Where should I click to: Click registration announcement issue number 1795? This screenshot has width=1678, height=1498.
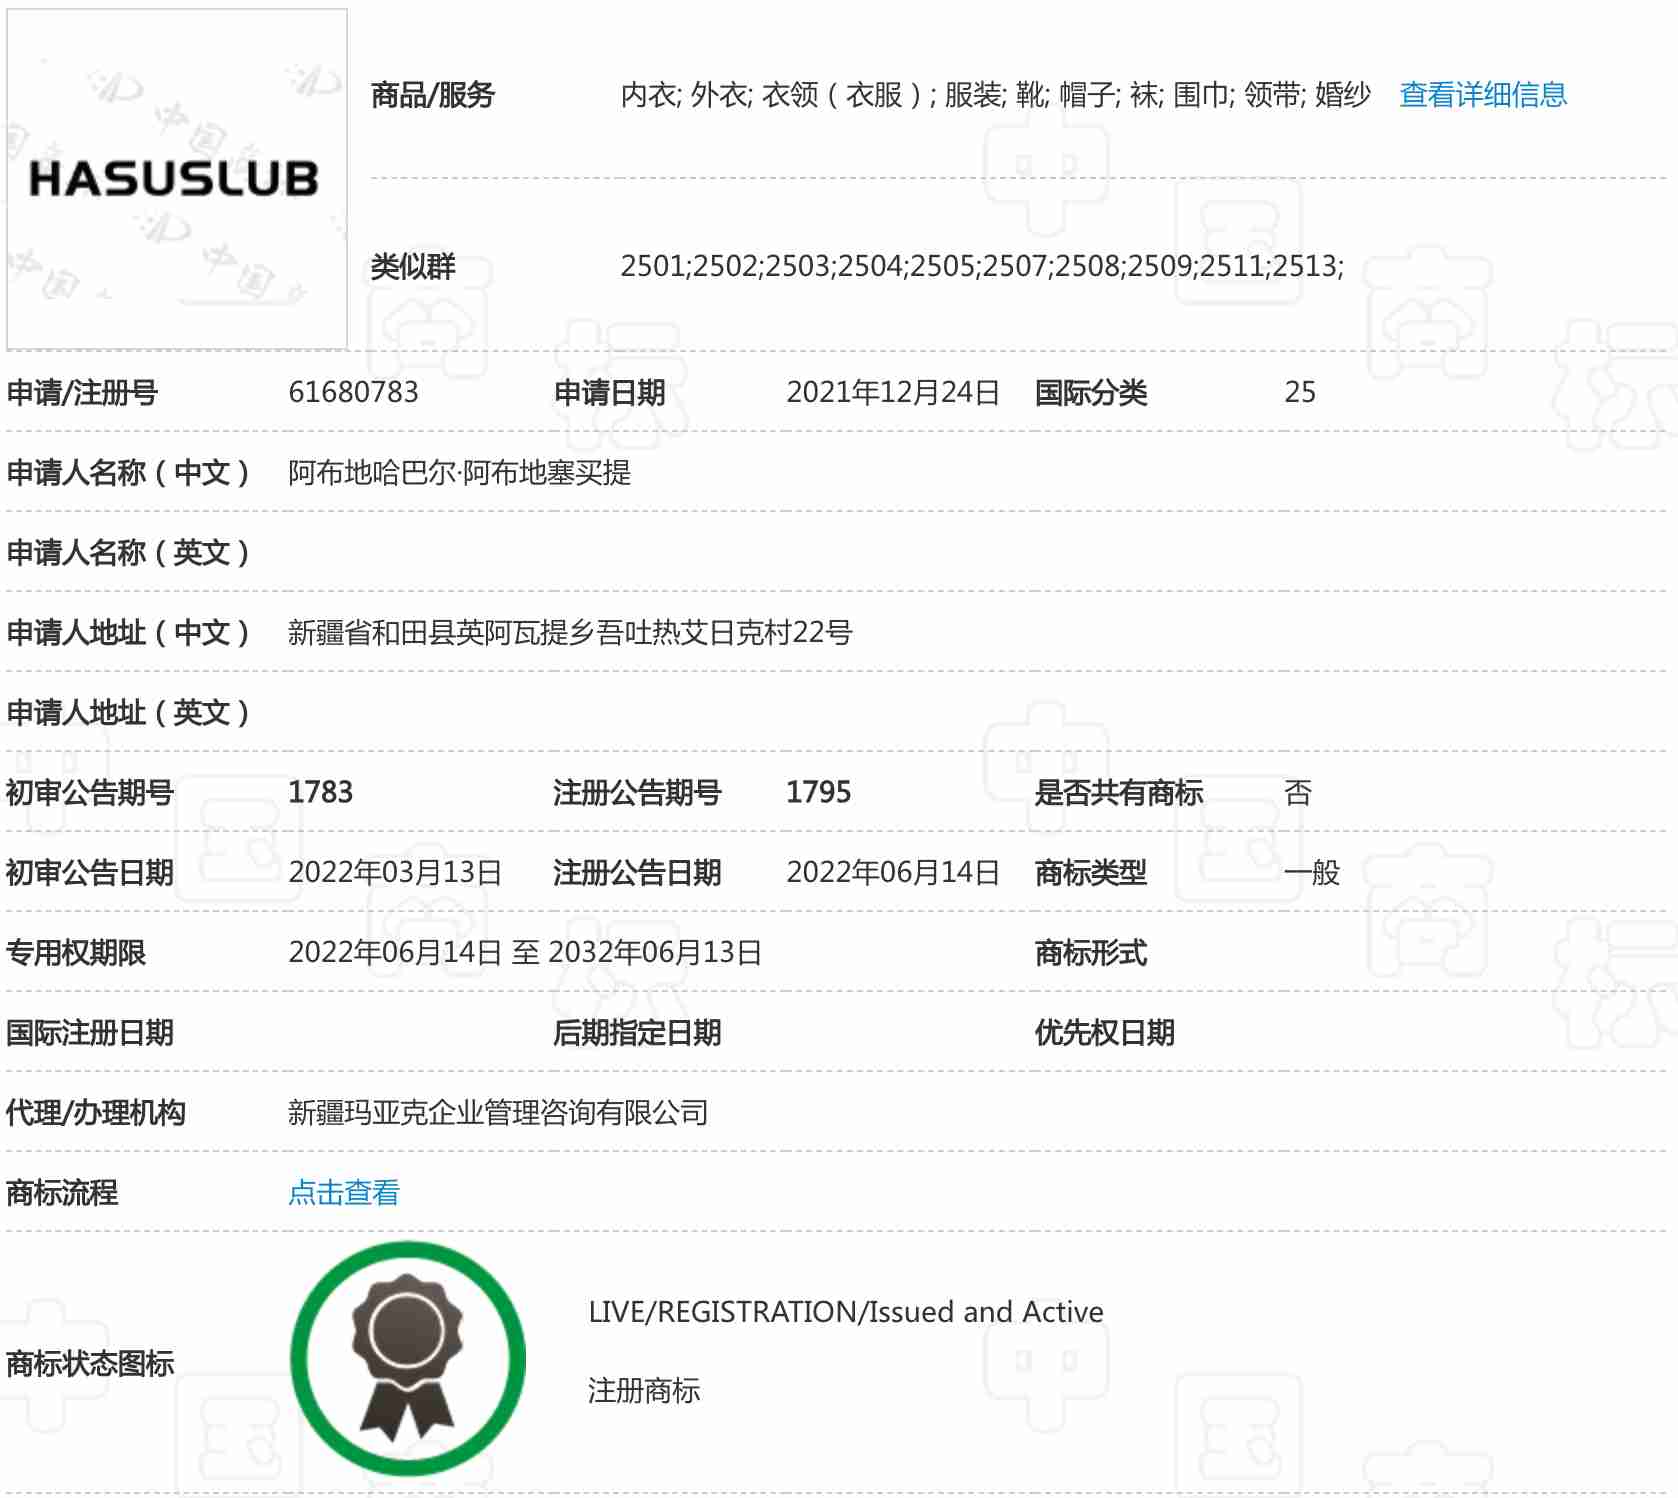click(818, 792)
